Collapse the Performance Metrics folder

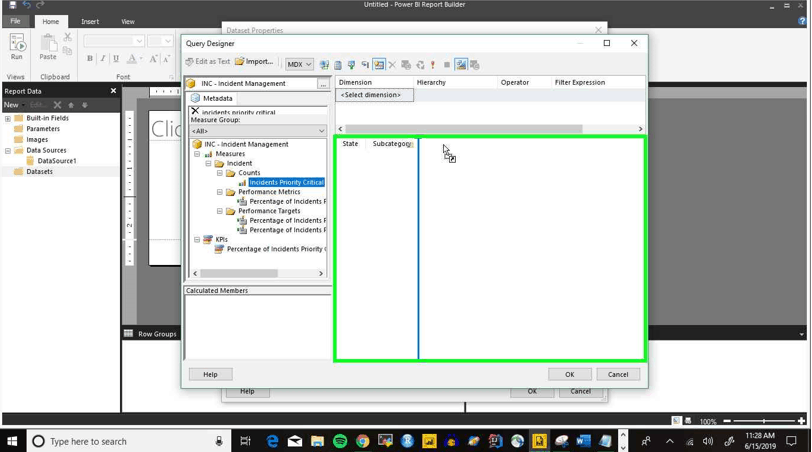coord(220,192)
